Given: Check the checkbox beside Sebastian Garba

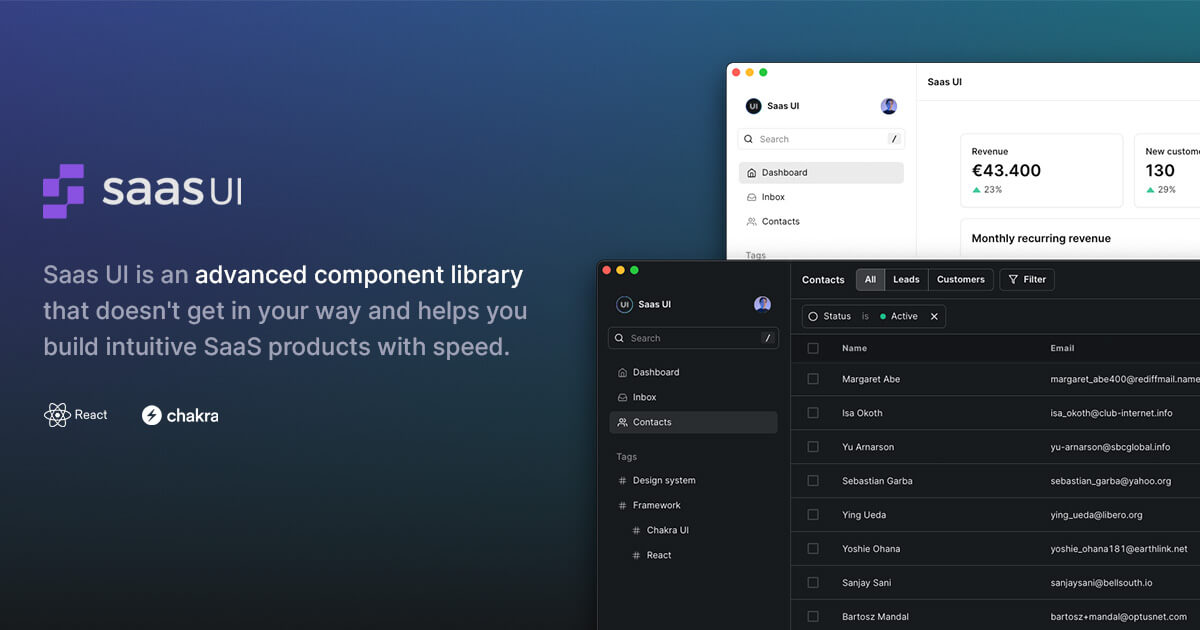Looking at the screenshot, I should click(x=812, y=481).
